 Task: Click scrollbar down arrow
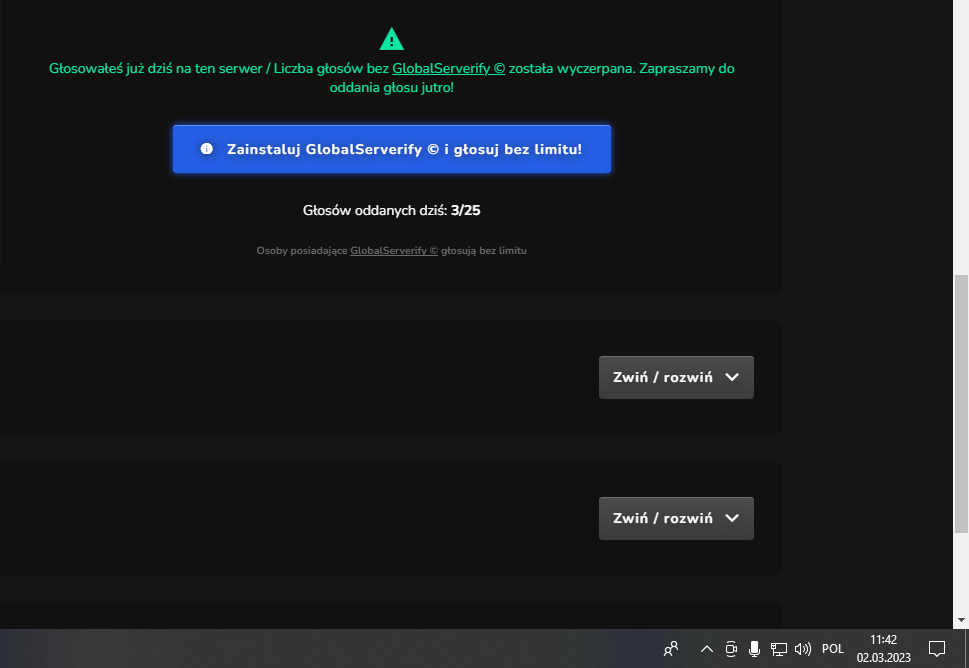tap(961, 620)
